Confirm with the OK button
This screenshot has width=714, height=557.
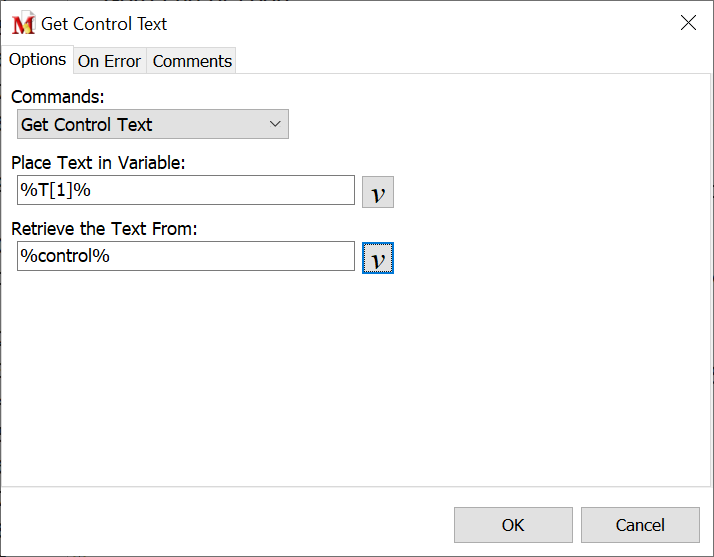pyautogui.click(x=513, y=525)
